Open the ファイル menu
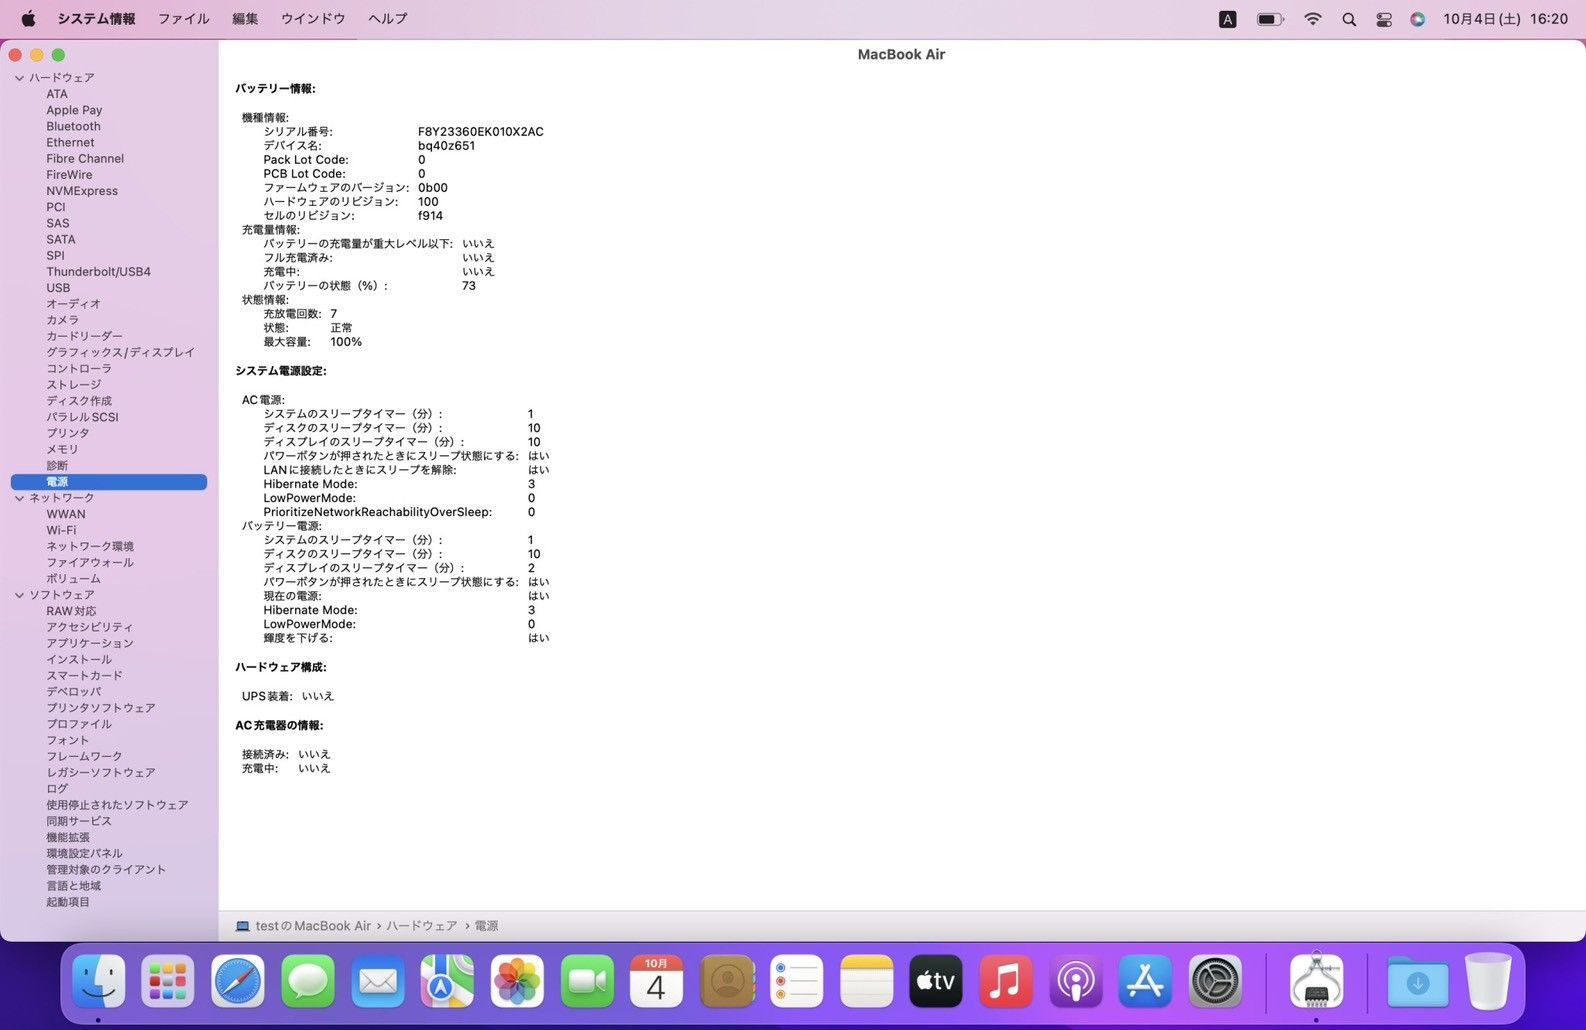Viewport: 1586px width, 1030px height. point(183,19)
